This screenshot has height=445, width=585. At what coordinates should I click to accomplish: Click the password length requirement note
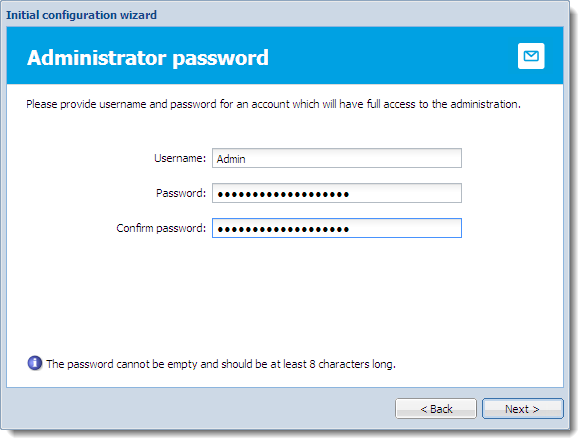221,364
